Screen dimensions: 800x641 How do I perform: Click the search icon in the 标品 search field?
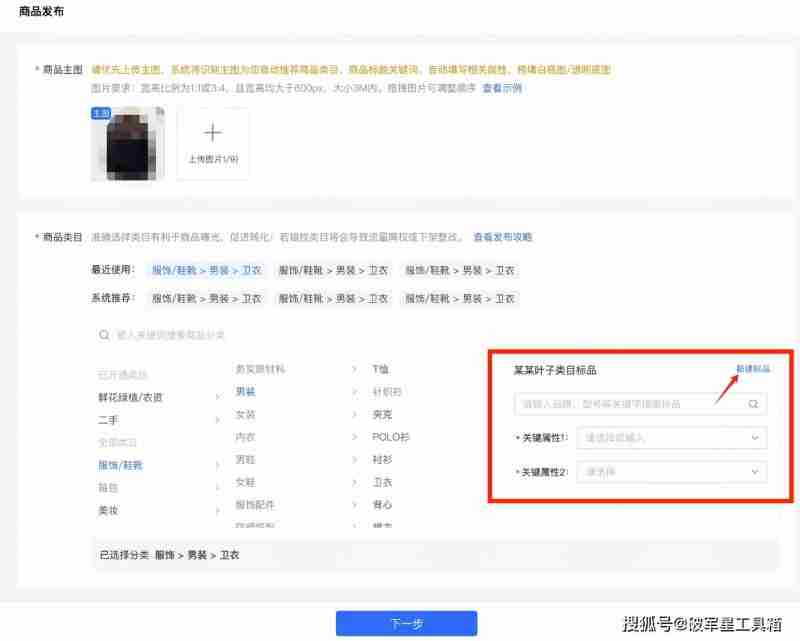click(x=754, y=403)
